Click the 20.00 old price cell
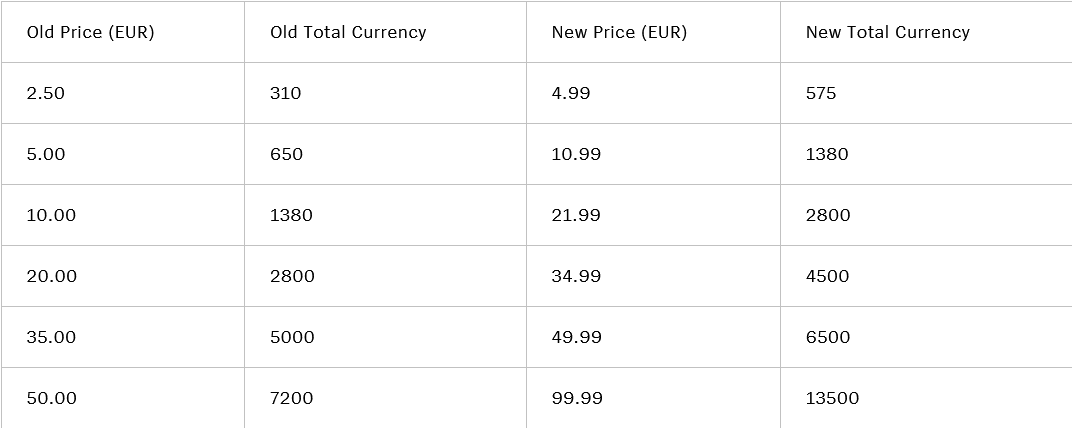Screen dimensions: 1072x428 pyautogui.click(x=51, y=276)
